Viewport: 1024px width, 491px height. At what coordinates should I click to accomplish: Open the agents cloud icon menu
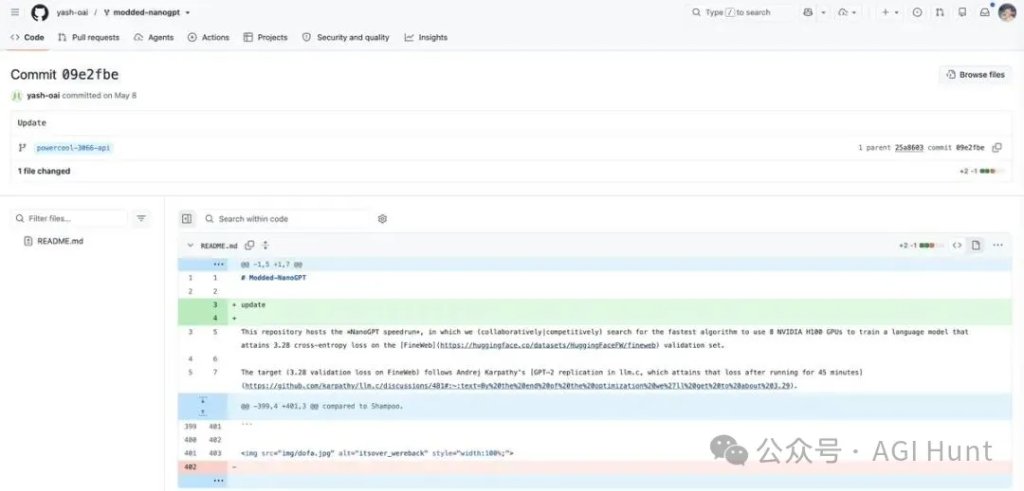click(847, 12)
